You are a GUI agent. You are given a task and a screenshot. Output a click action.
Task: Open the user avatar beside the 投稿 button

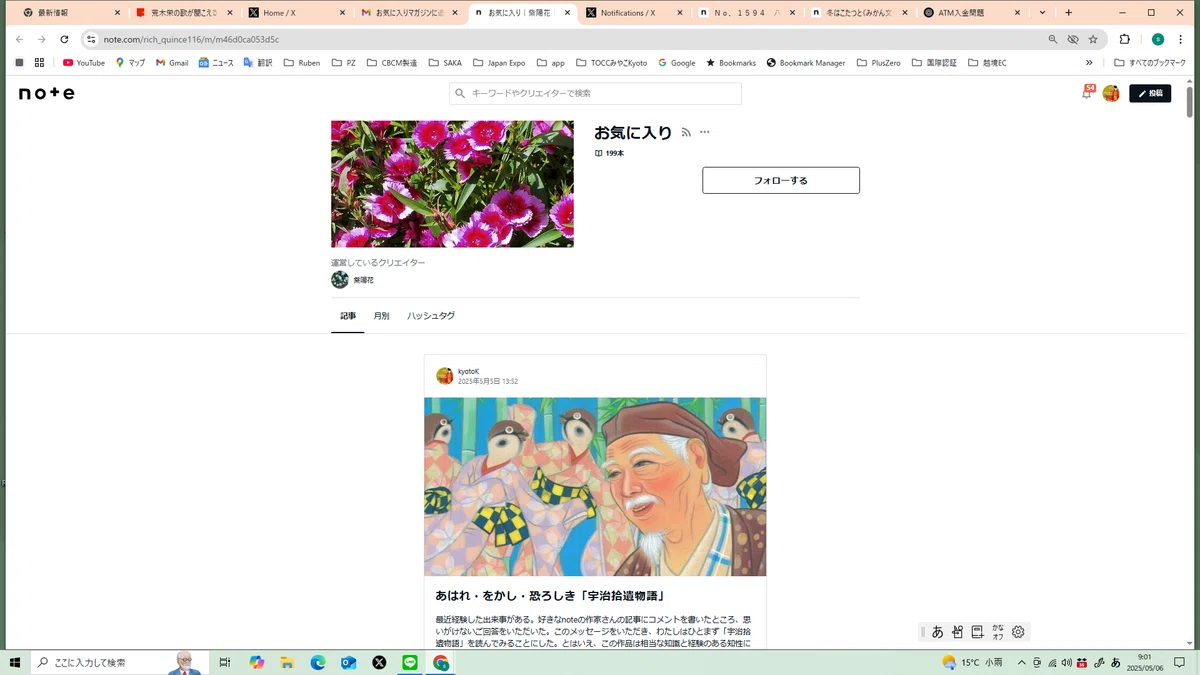pyautogui.click(x=1111, y=93)
